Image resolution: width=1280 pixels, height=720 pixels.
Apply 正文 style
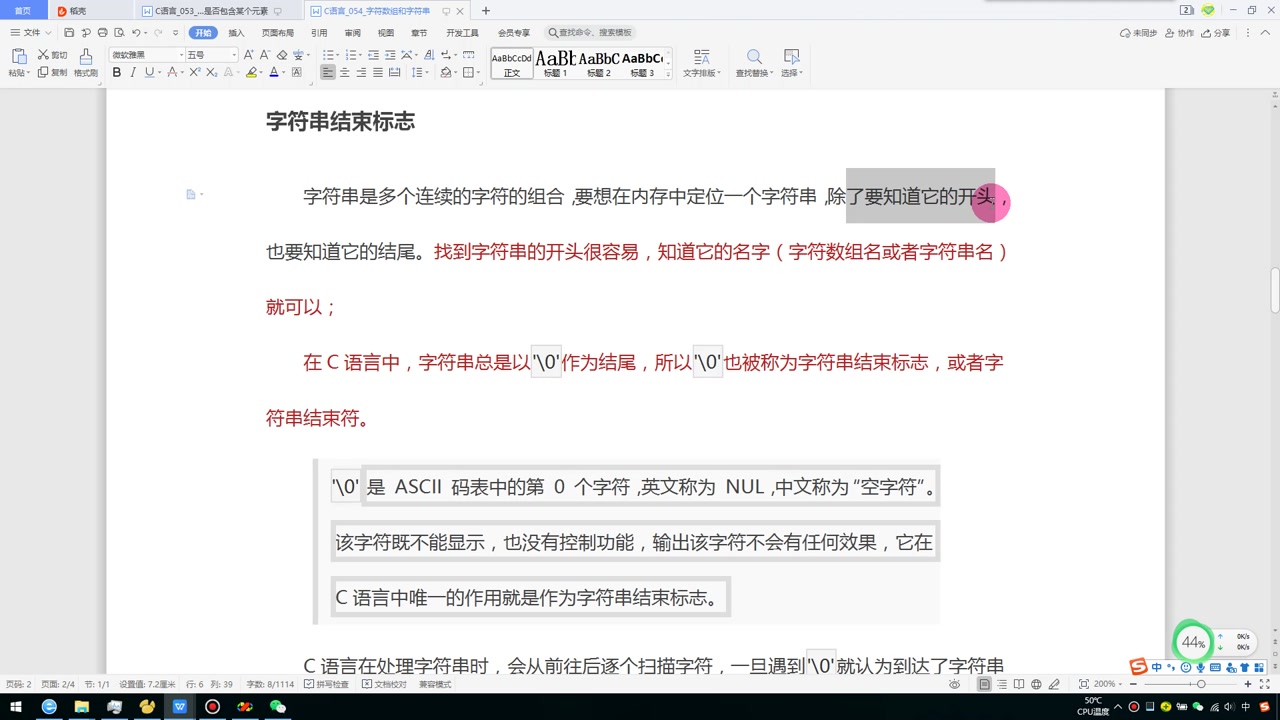click(512, 64)
